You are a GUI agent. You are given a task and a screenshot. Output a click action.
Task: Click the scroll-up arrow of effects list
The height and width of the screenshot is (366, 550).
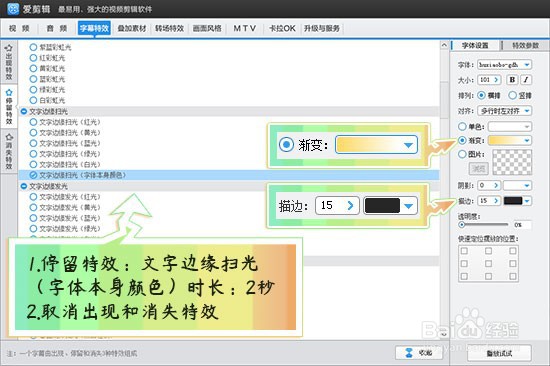click(x=444, y=45)
